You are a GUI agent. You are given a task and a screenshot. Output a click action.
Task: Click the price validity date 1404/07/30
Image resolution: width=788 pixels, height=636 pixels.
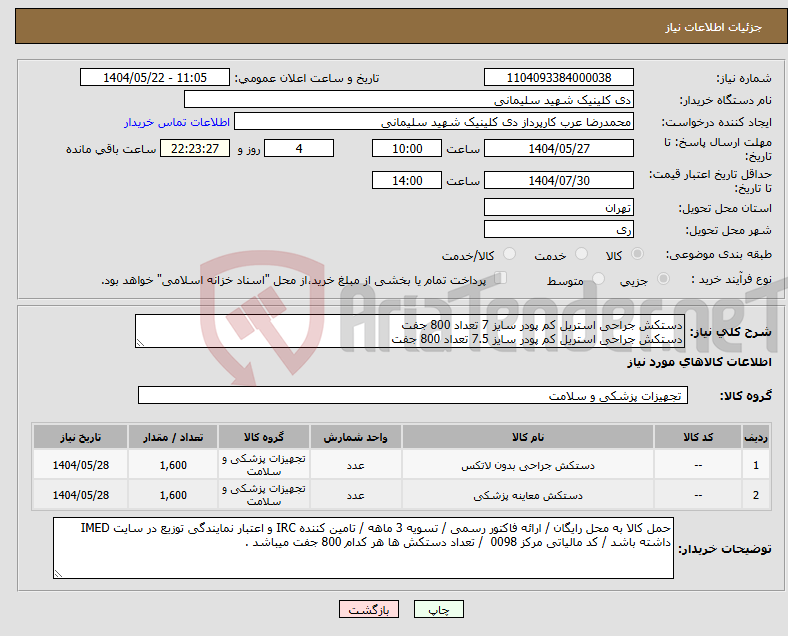coord(558,180)
